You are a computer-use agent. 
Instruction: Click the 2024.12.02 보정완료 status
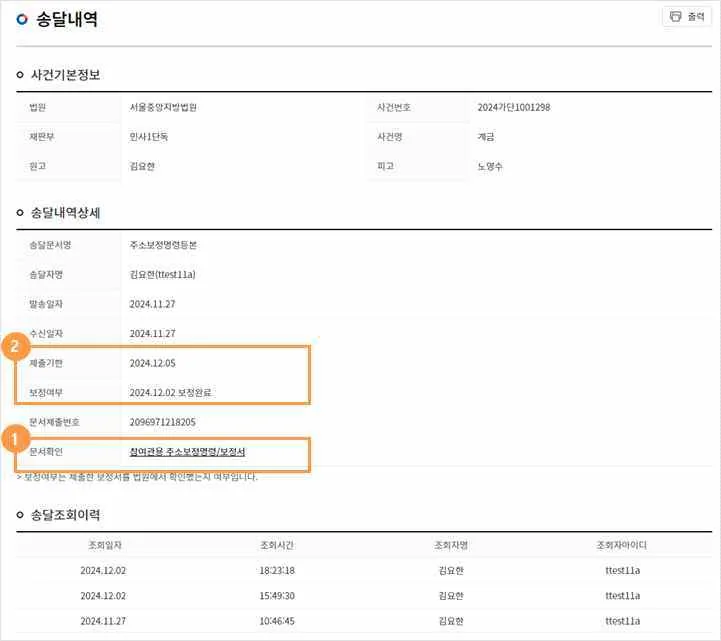point(170,393)
